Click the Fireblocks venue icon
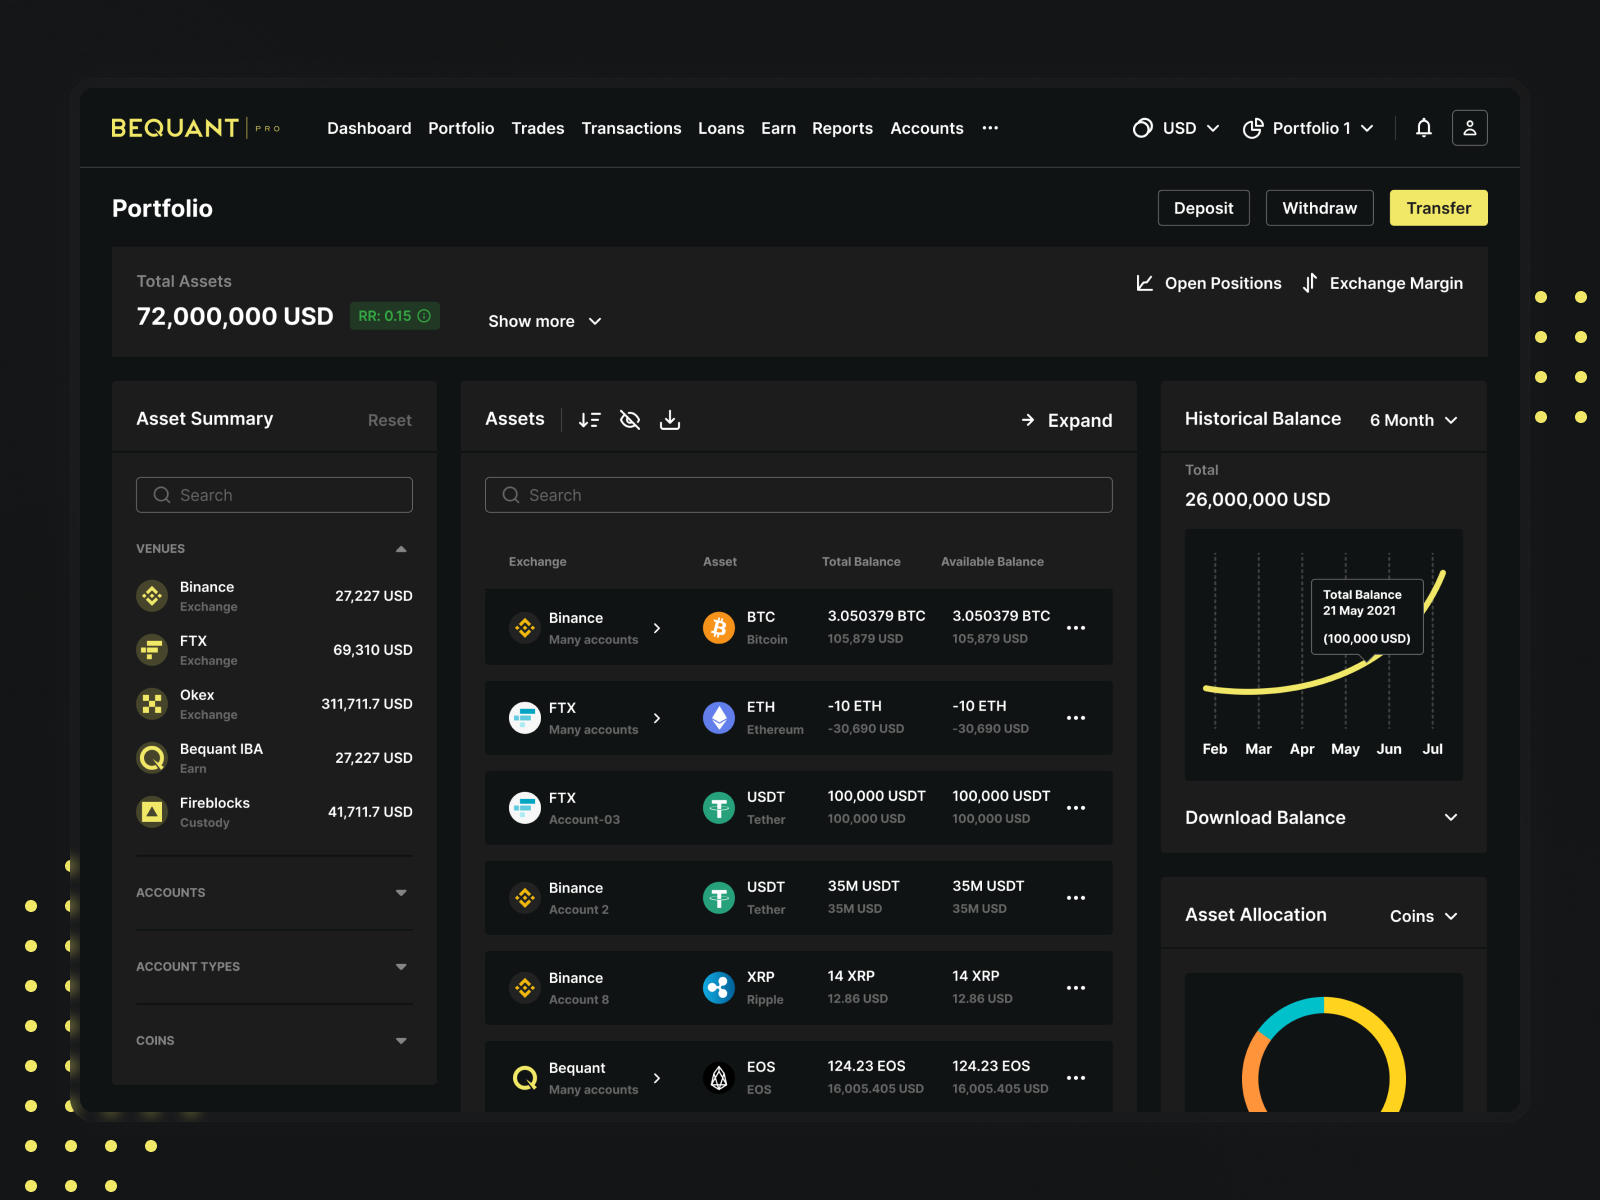Screen dimensions: 1600x1200 click(152, 812)
